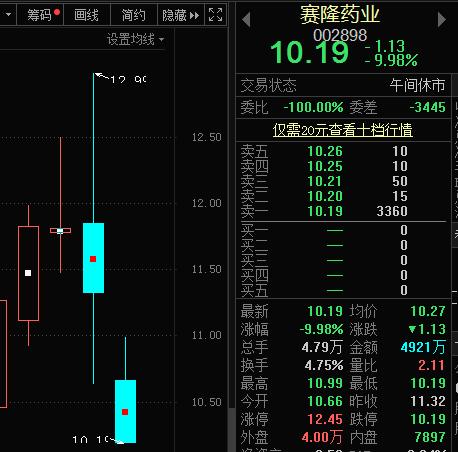Click the 11.00 price axis label
This screenshot has height=452, width=458.
coord(206,335)
